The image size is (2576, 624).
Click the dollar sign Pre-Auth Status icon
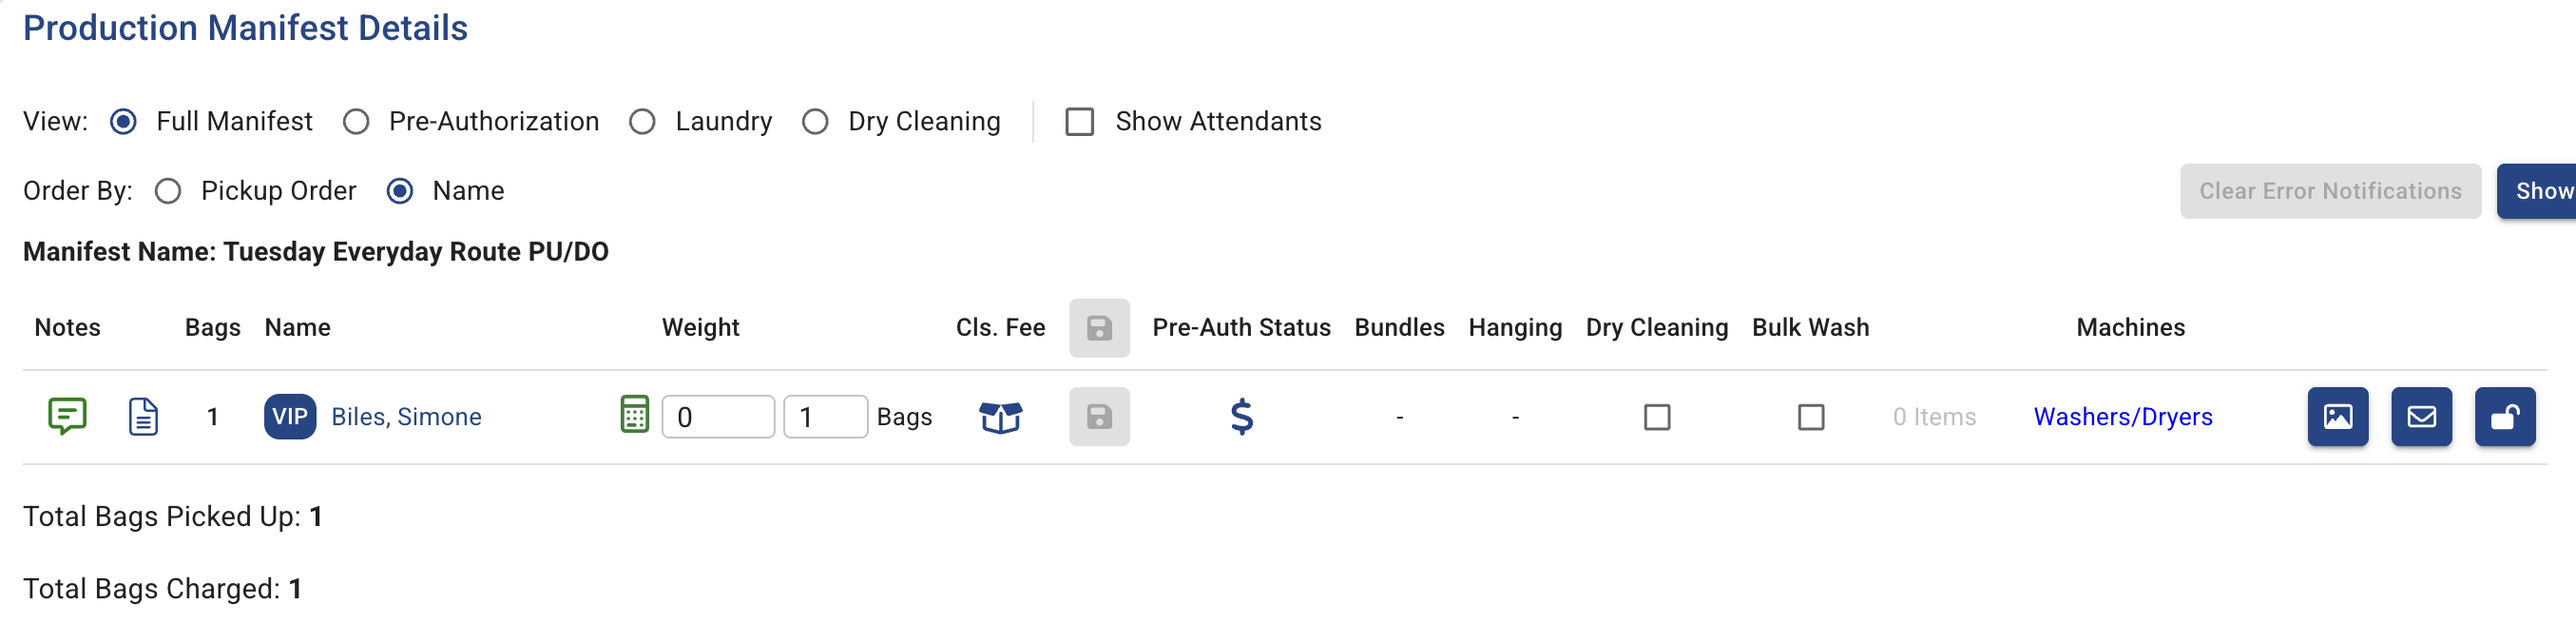pos(1241,416)
